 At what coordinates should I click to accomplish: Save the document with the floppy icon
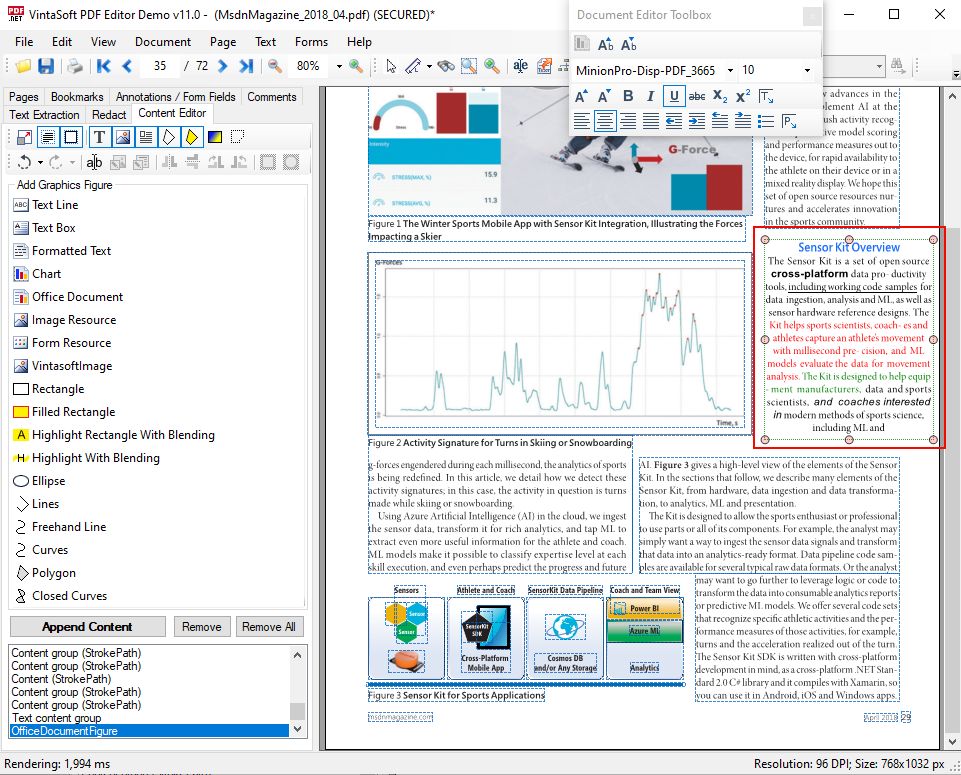46,66
